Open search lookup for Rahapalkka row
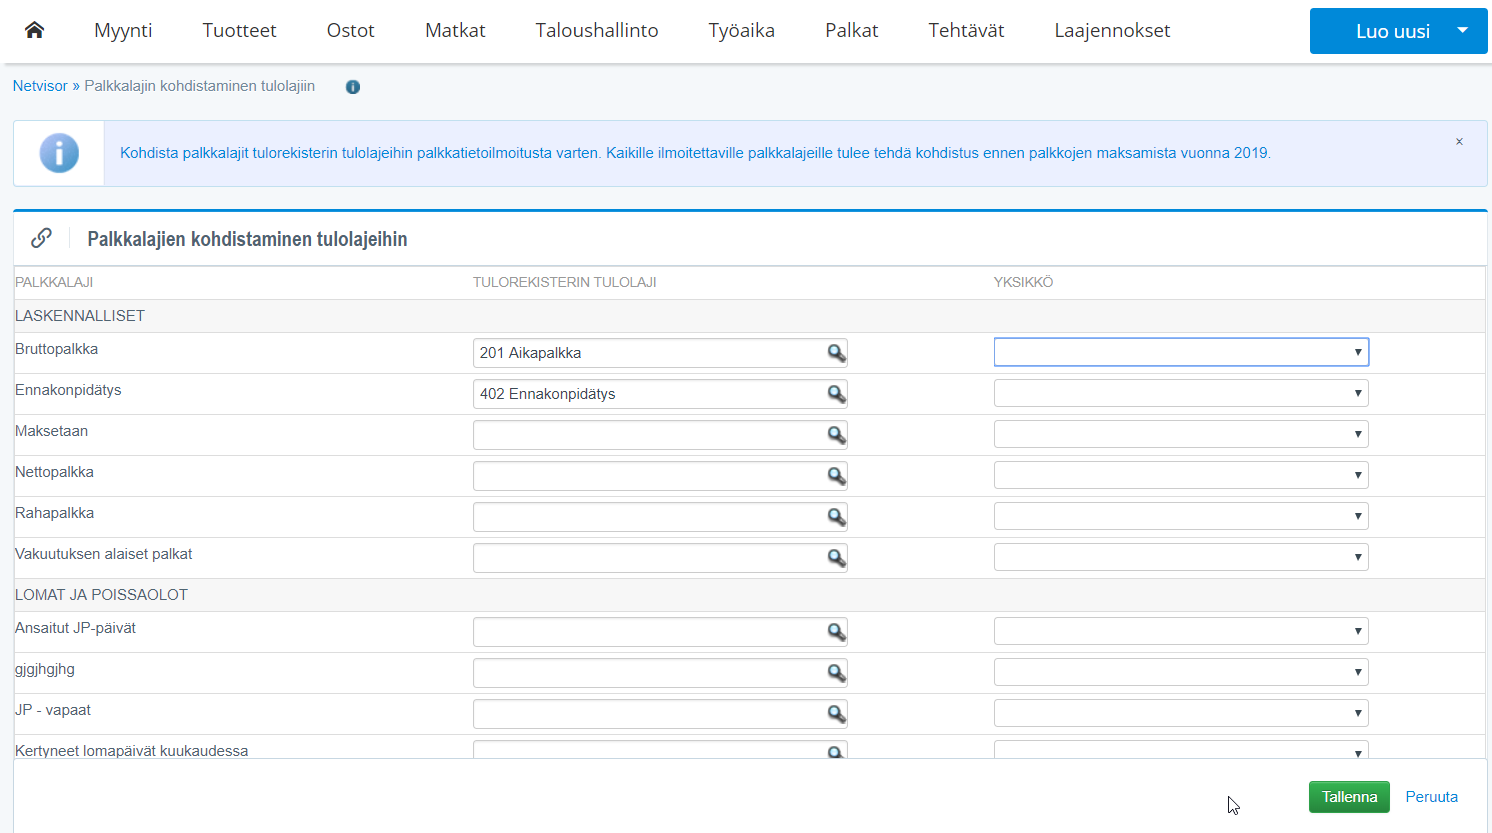1492x833 pixels. [836, 517]
